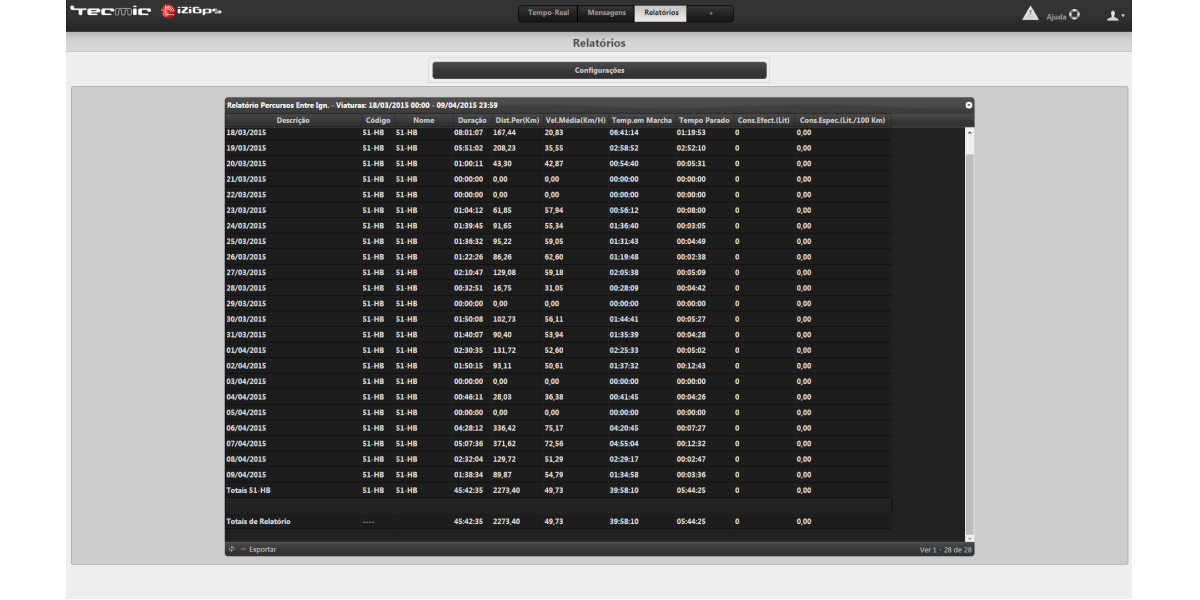This screenshot has width=1200, height=600.
Task: Select the Relatórios tab
Action: pos(660,14)
